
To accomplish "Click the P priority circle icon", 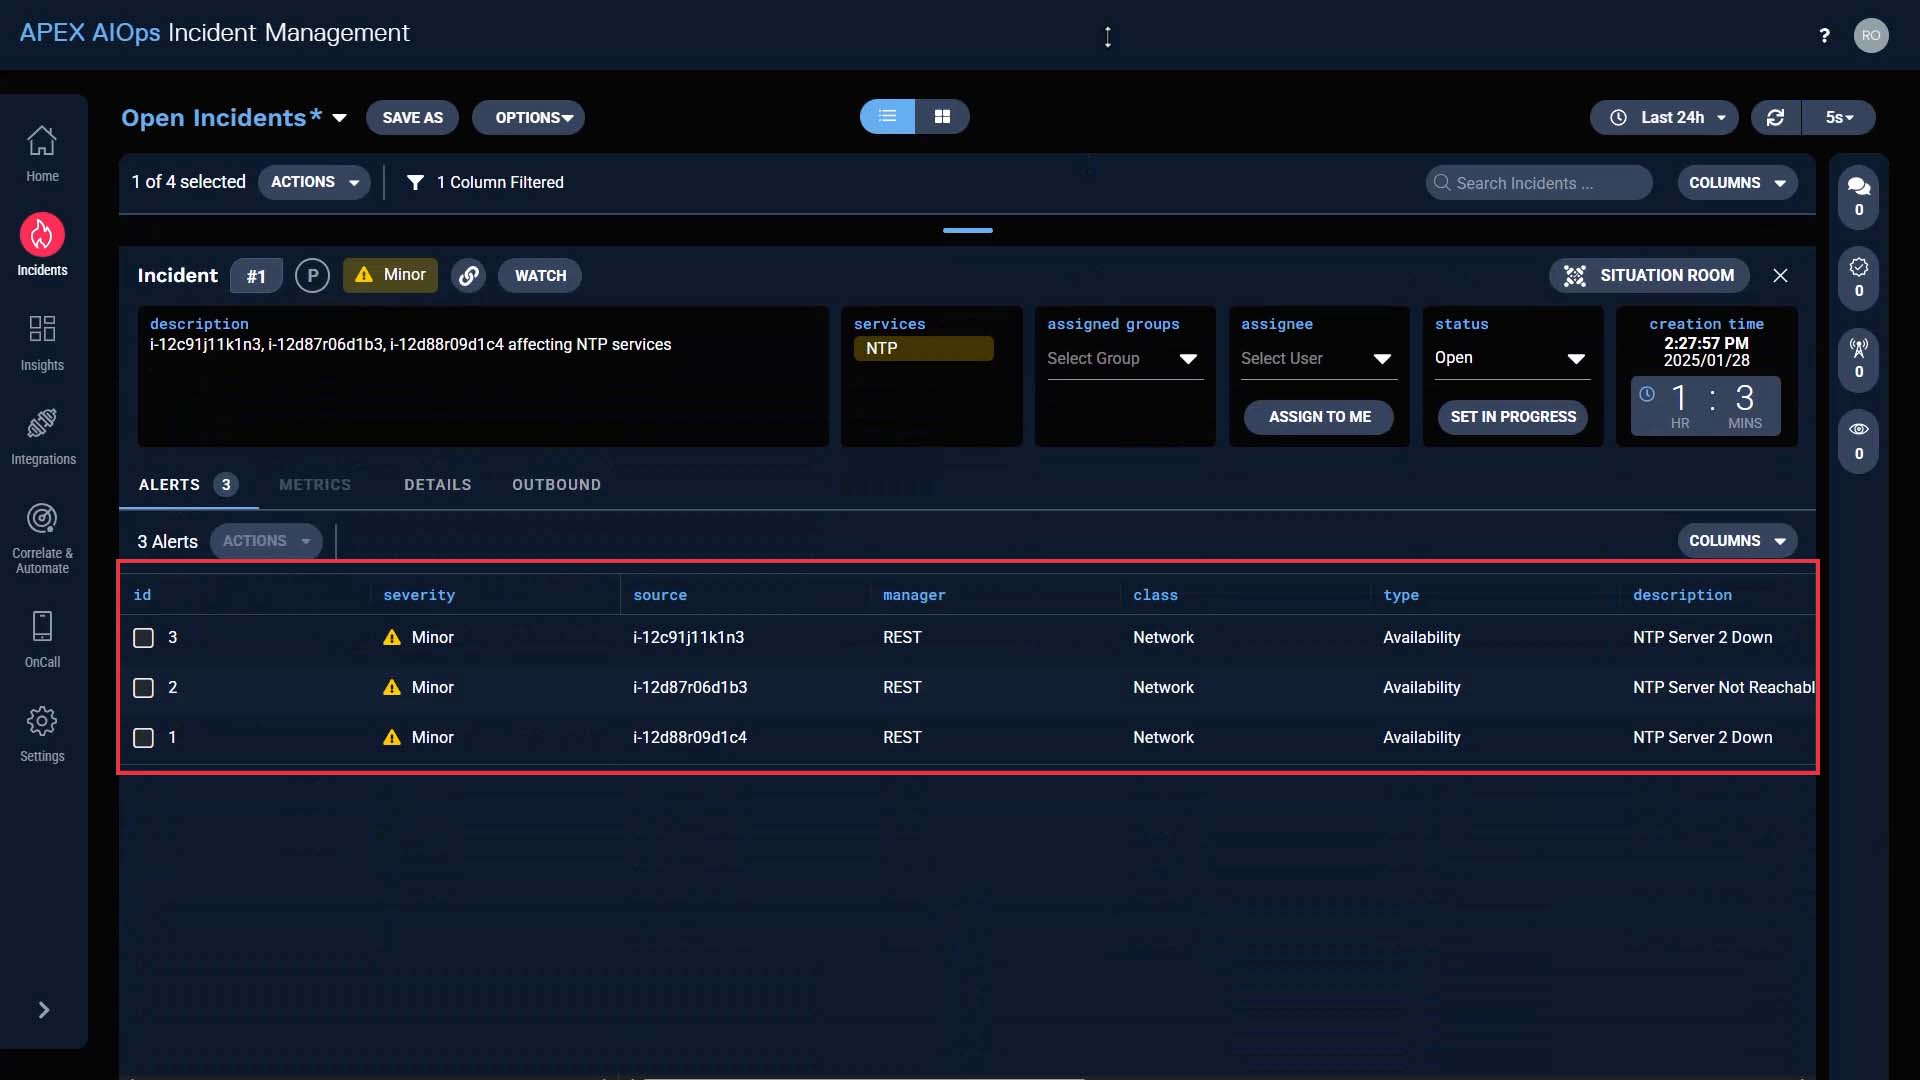I will pos(312,275).
